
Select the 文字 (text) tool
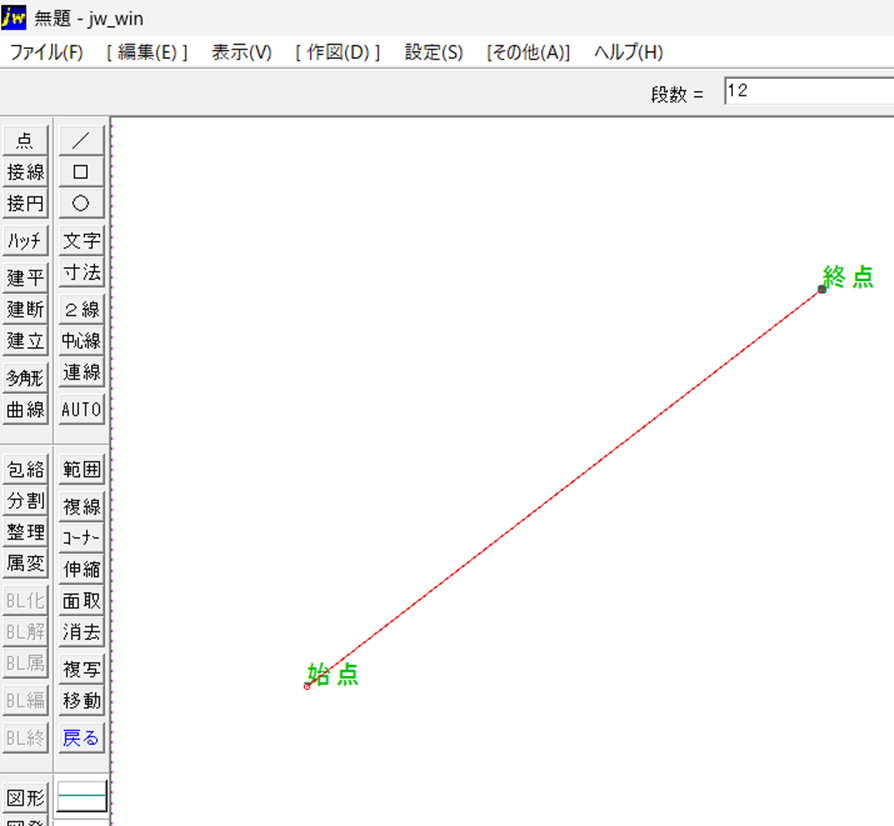(81, 240)
